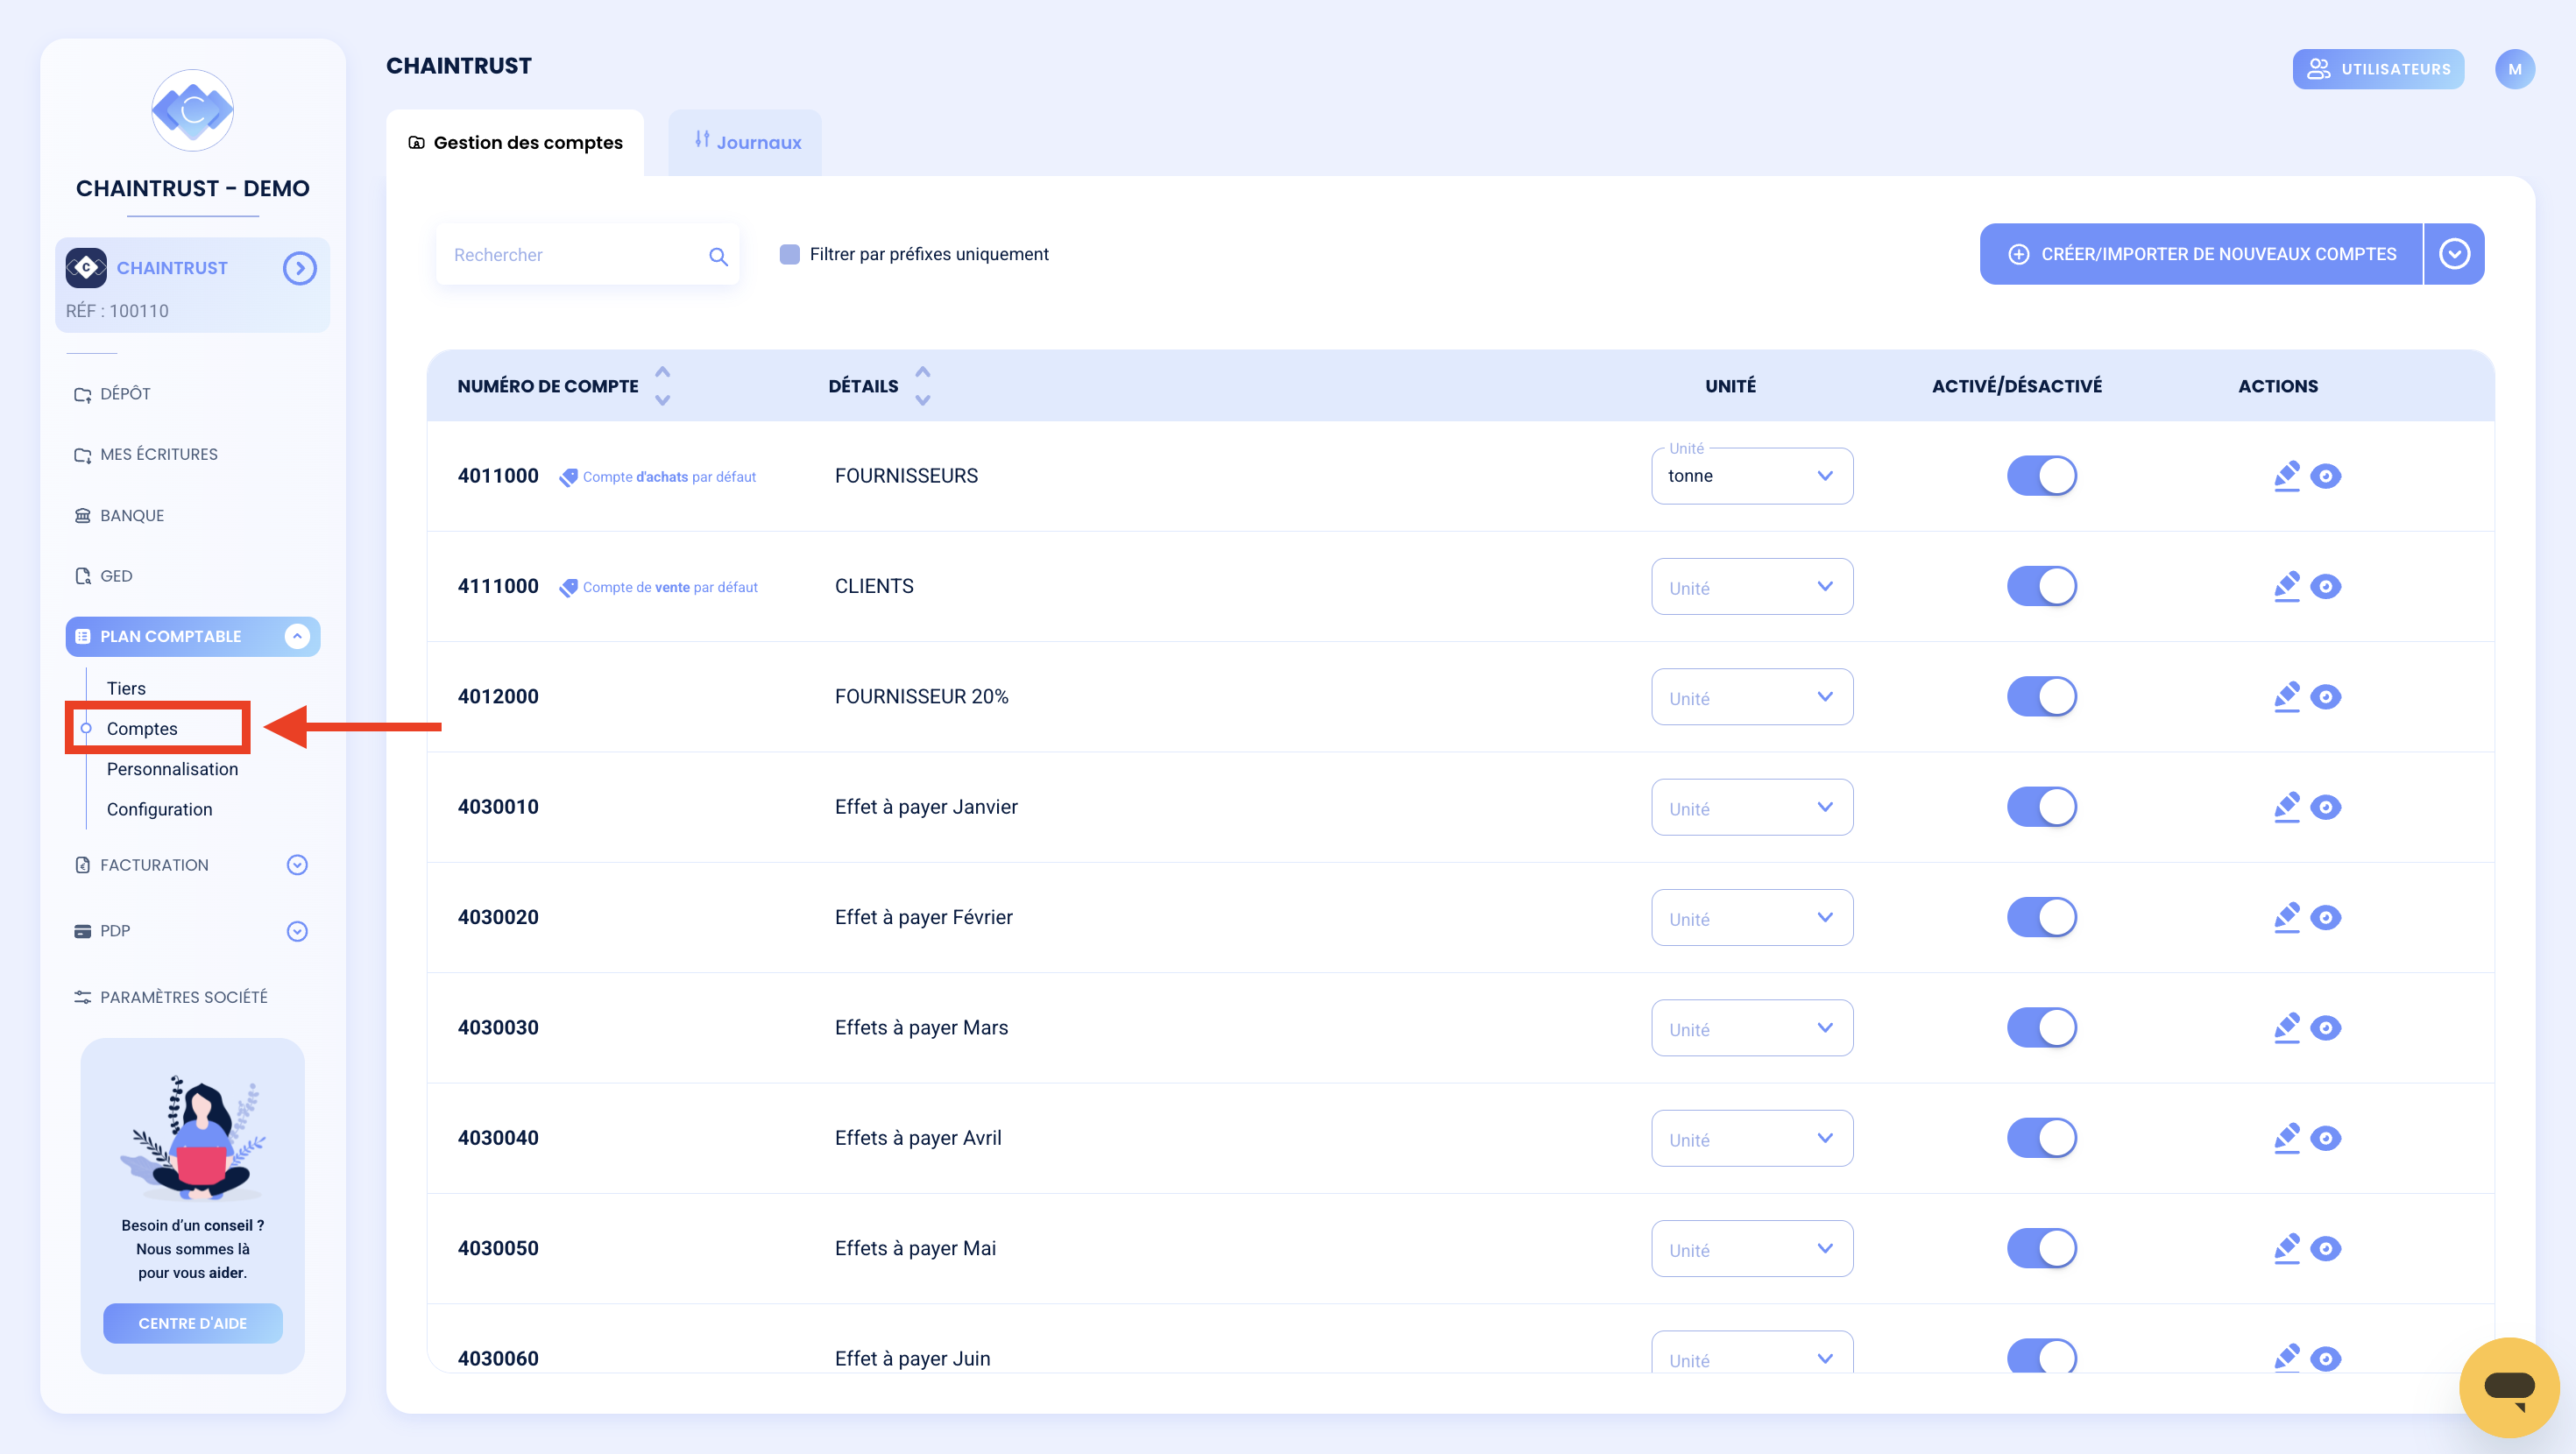View Effet à payer Janvier account details
Image resolution: width=2576 pixels, height=1454 pixels.
pyautogui.click(x=2326, y=807)
